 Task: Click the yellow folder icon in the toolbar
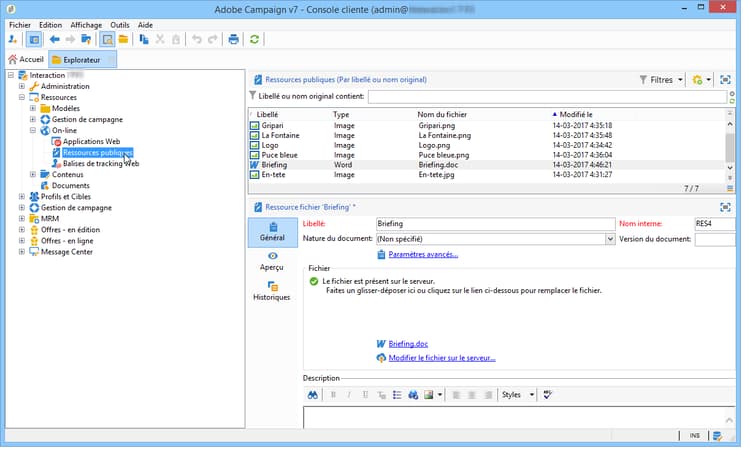(x=123, y=40)
